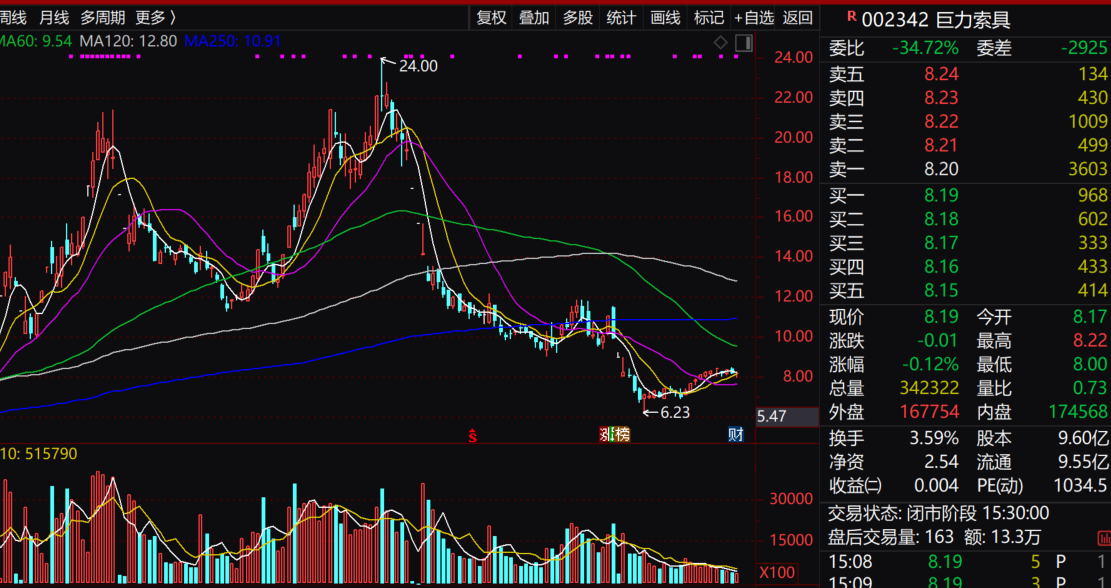Click the X100 volume multiplier label

tap(777, 572)
